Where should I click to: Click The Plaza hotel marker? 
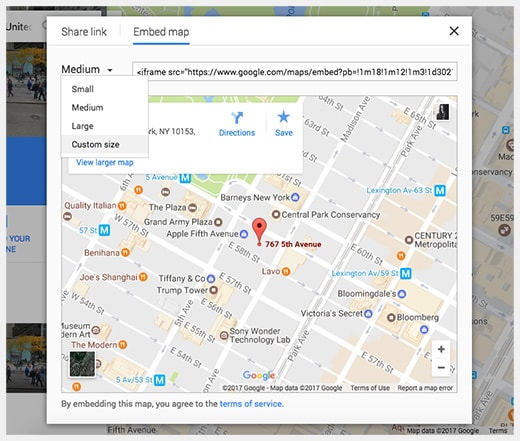coord(193,207)
